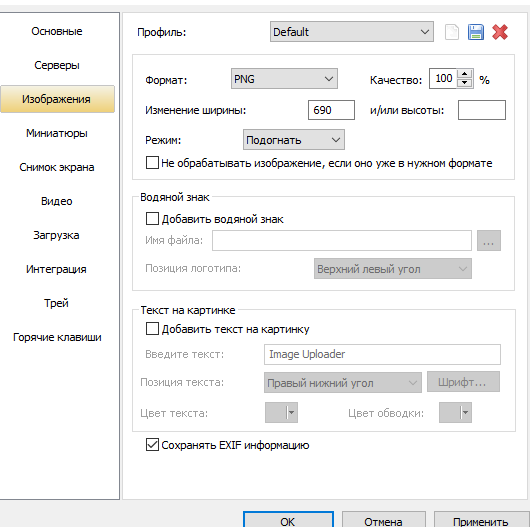
Task: Click the 'Изменение ширины' field with 690
Action: (331, 110)
